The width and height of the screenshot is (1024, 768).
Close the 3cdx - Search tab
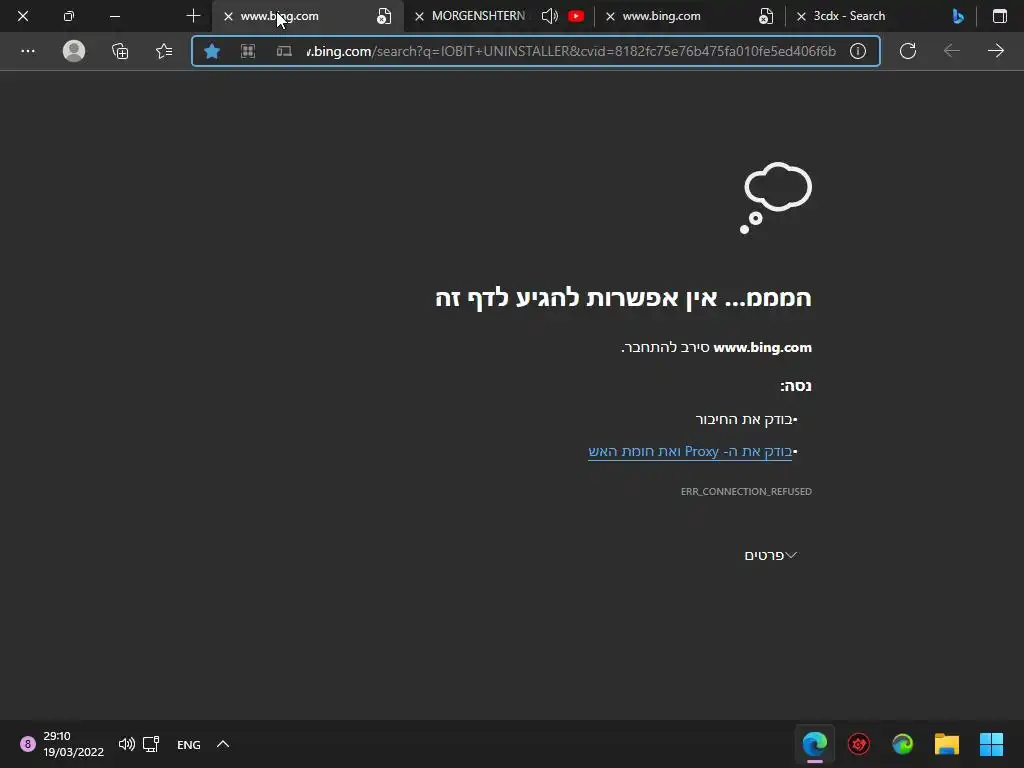(x=801, y=16)
